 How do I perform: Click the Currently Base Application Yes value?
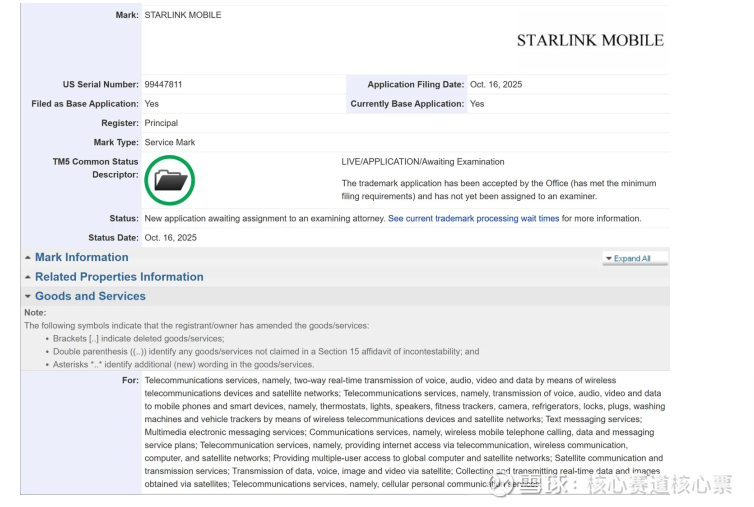[x=477, y=104]
